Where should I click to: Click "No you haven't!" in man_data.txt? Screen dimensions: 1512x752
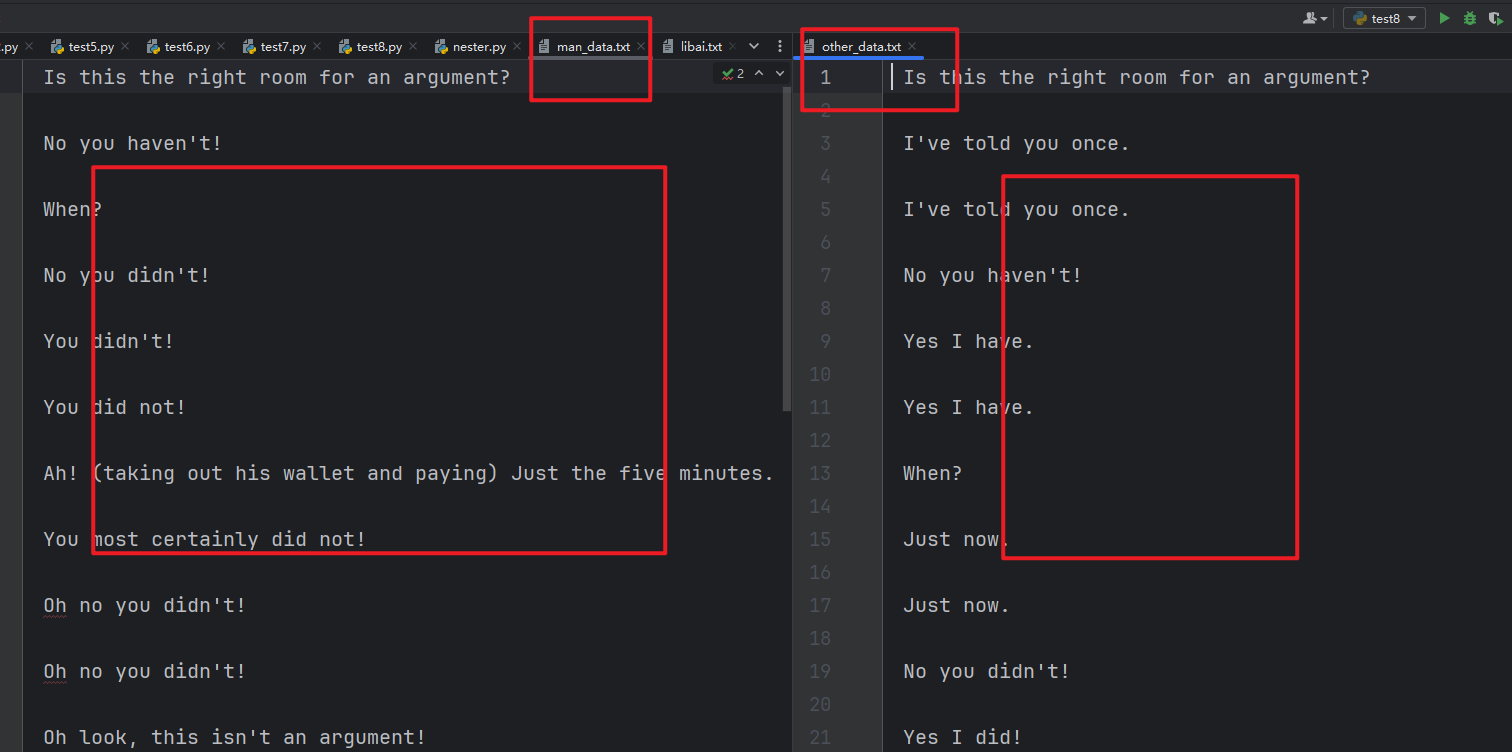(133, 143)
